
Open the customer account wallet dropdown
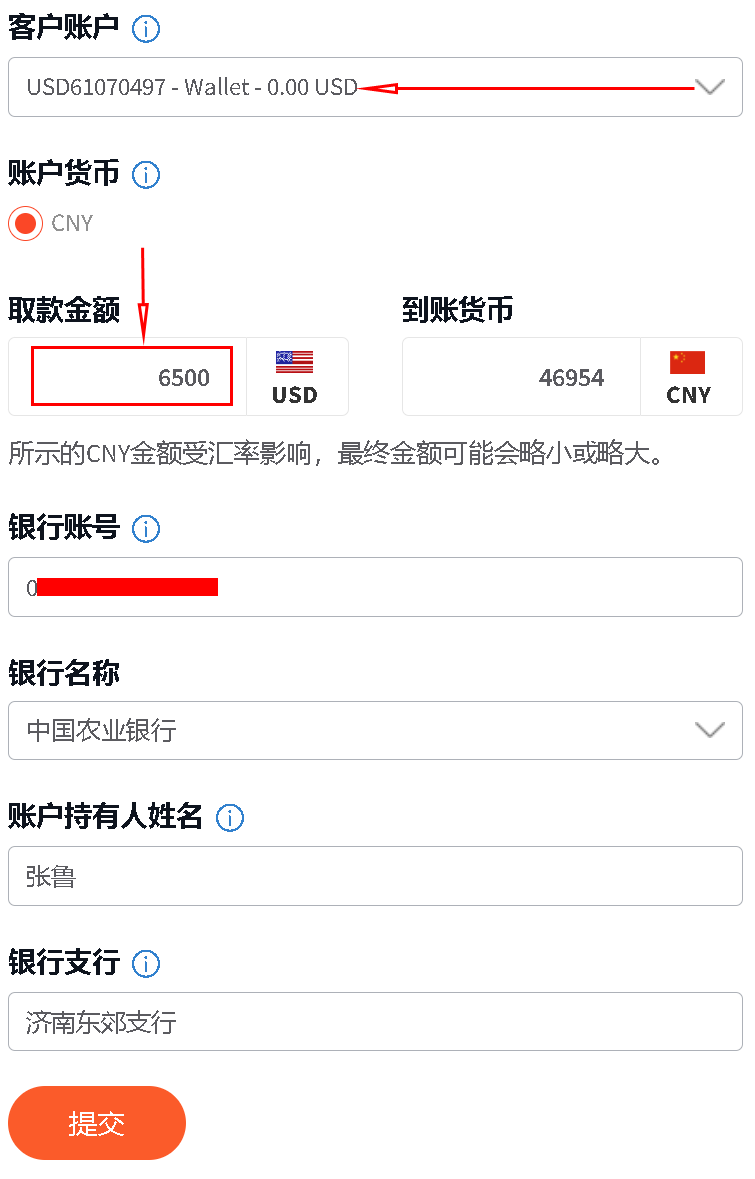click(x=375, y=87)
